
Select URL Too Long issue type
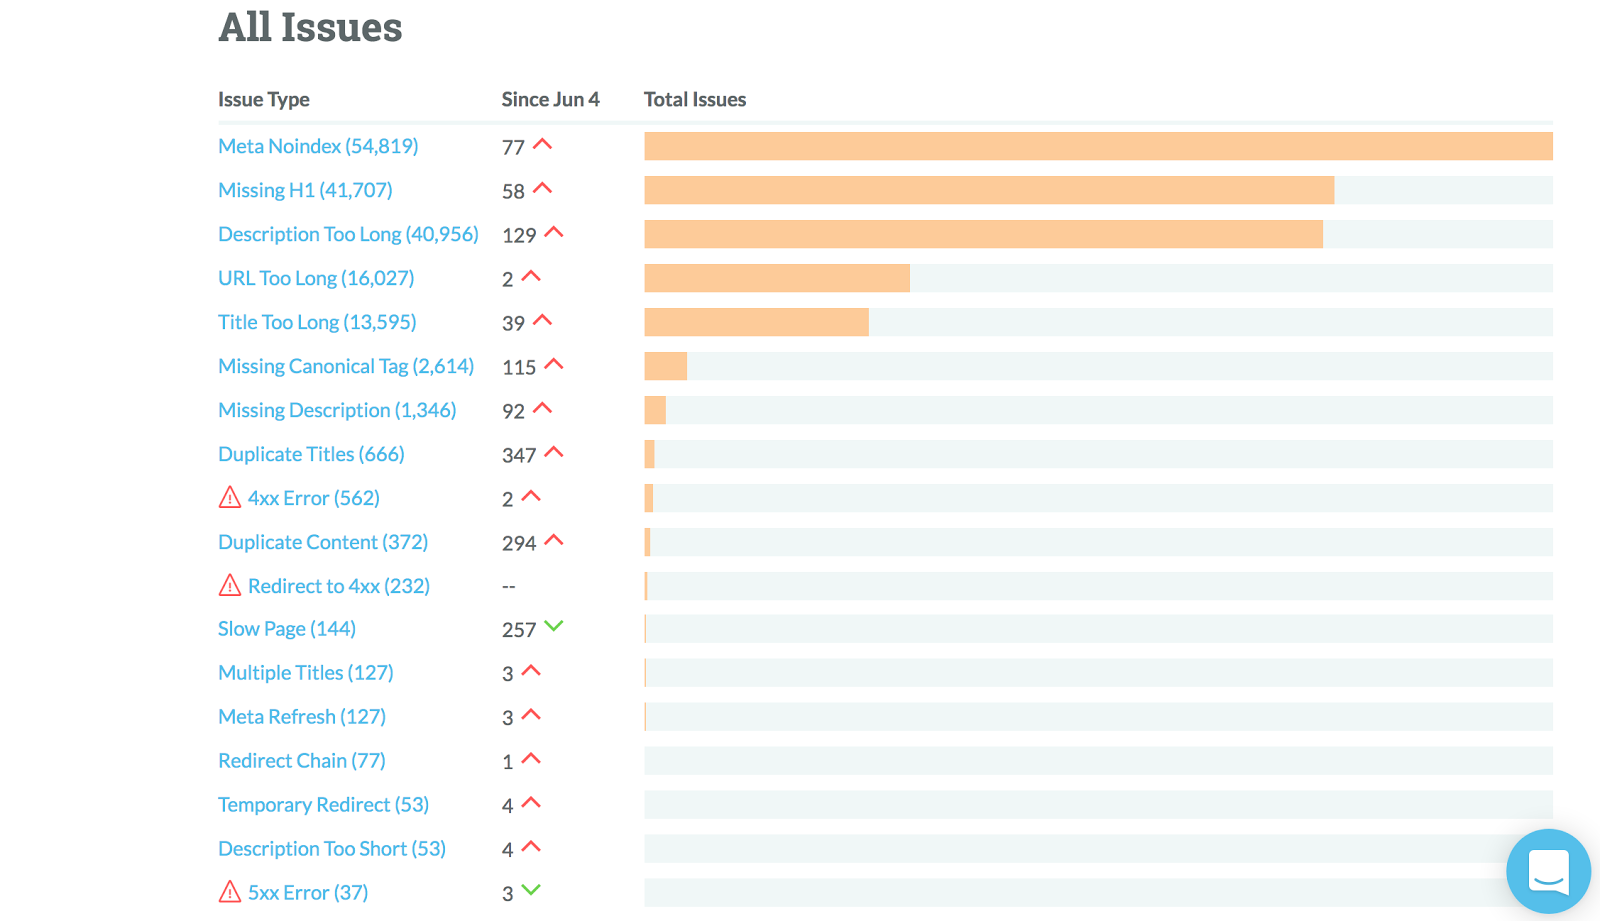tap(316, 278)
